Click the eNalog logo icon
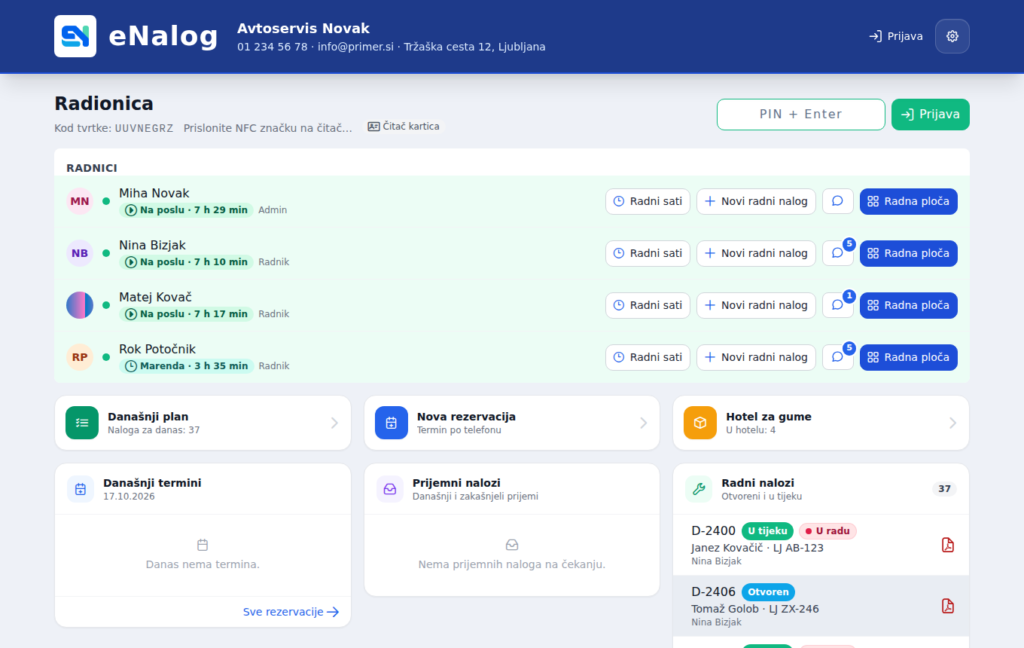 coord(75,37)
